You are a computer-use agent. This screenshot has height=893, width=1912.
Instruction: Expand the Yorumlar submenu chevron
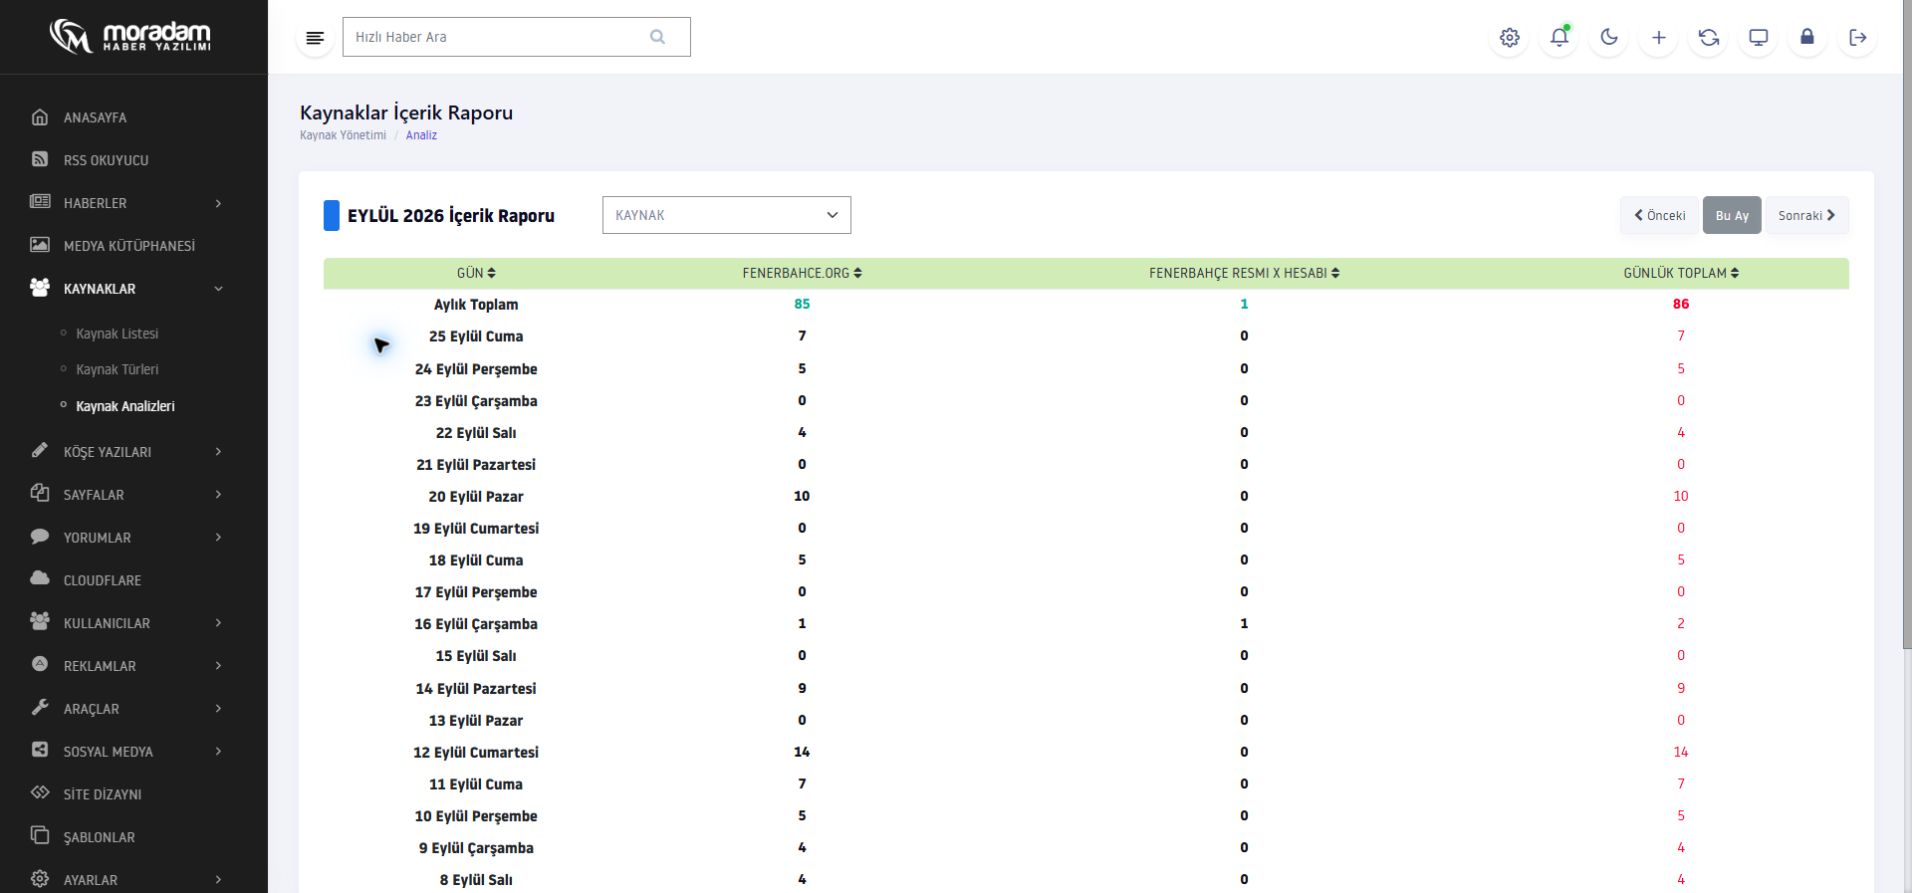point(218,538)
